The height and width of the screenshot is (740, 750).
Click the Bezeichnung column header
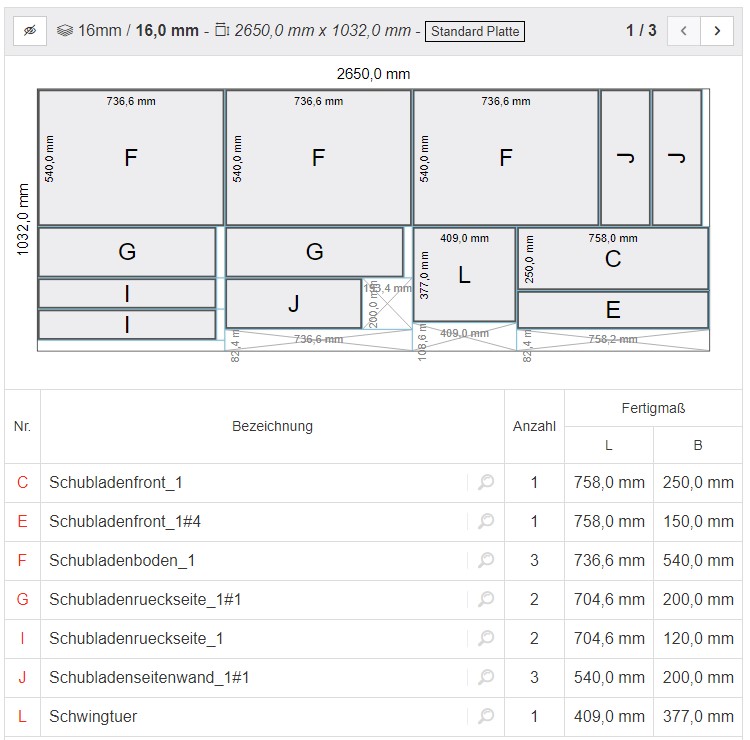pyautogui.click(x=272, y=426)
